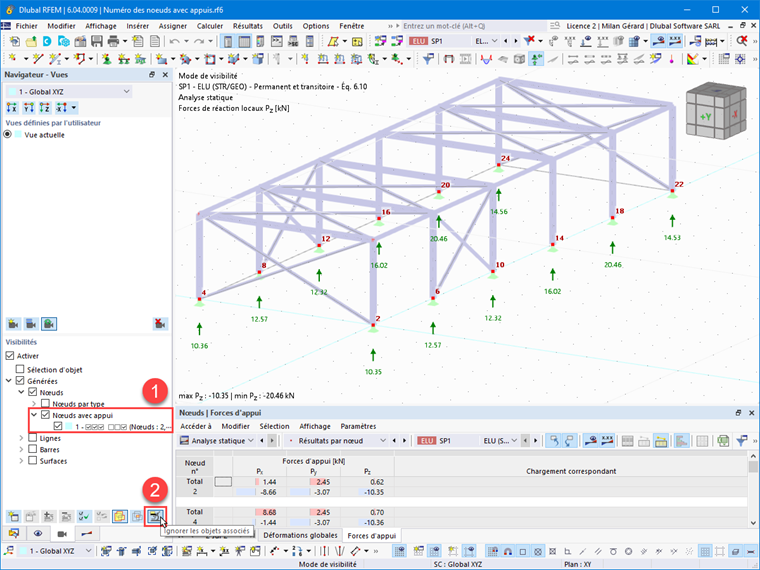Uncheck the Activer checkbox
This screenshot has width=760, height=570.
coord(10,356)
